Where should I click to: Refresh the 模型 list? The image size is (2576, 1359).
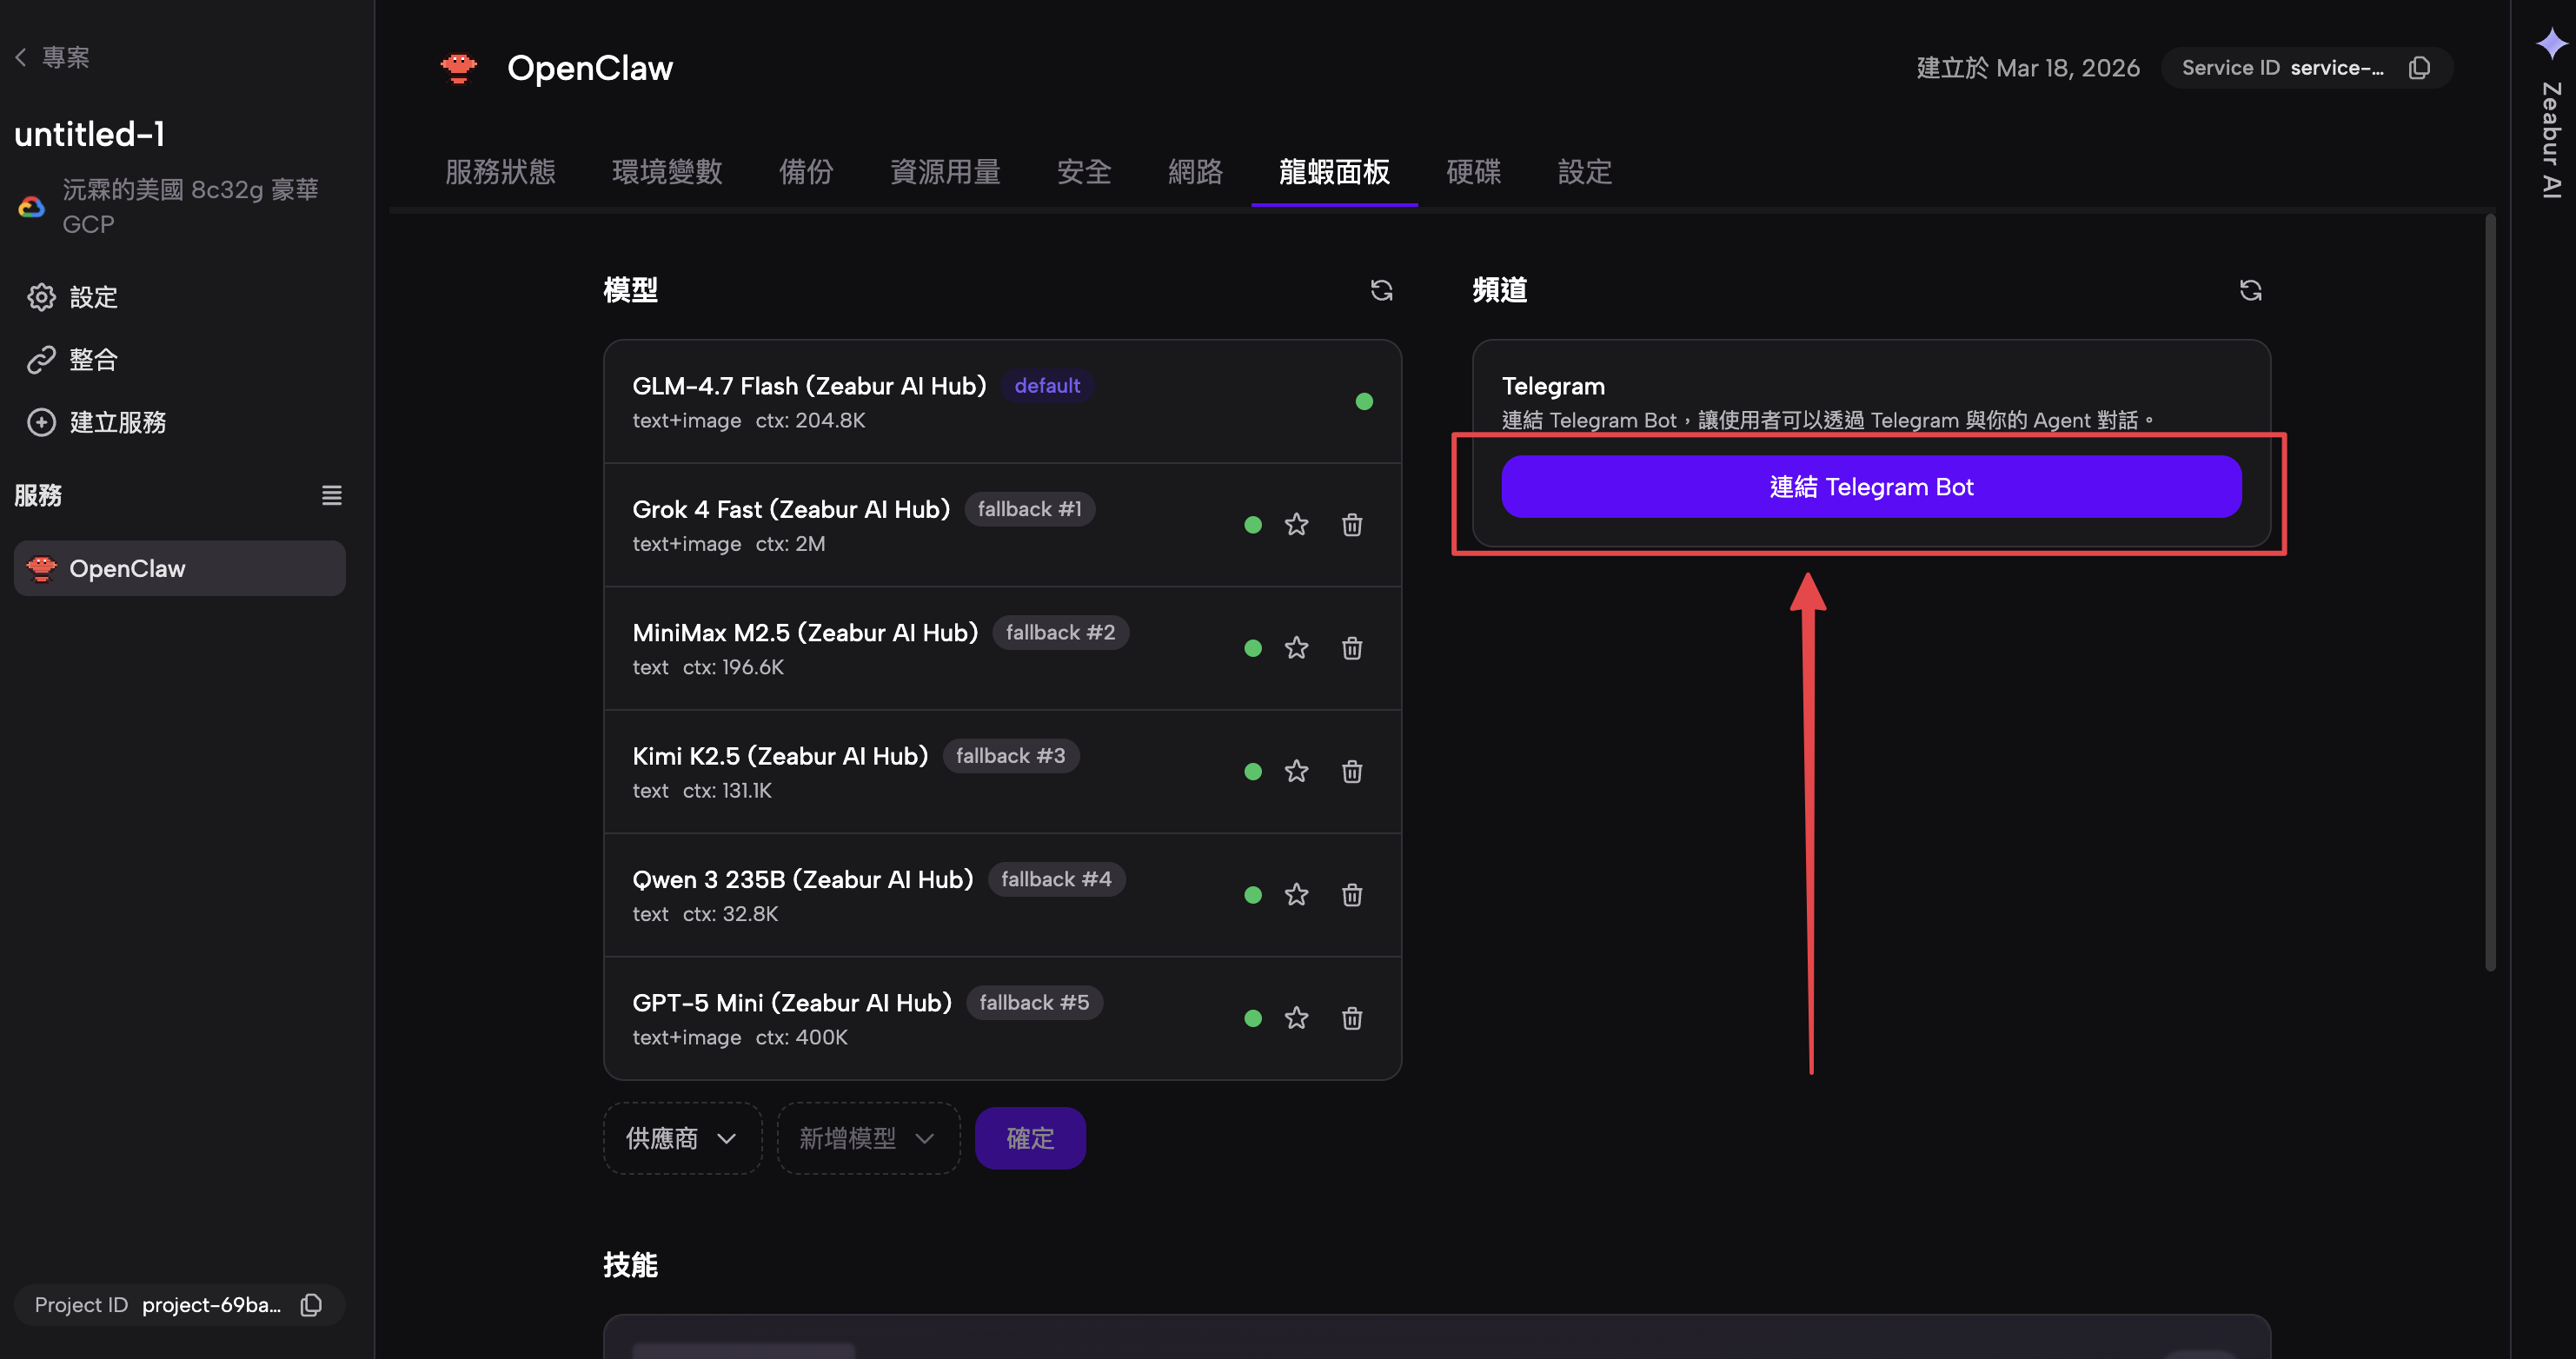coord(1381,290)
